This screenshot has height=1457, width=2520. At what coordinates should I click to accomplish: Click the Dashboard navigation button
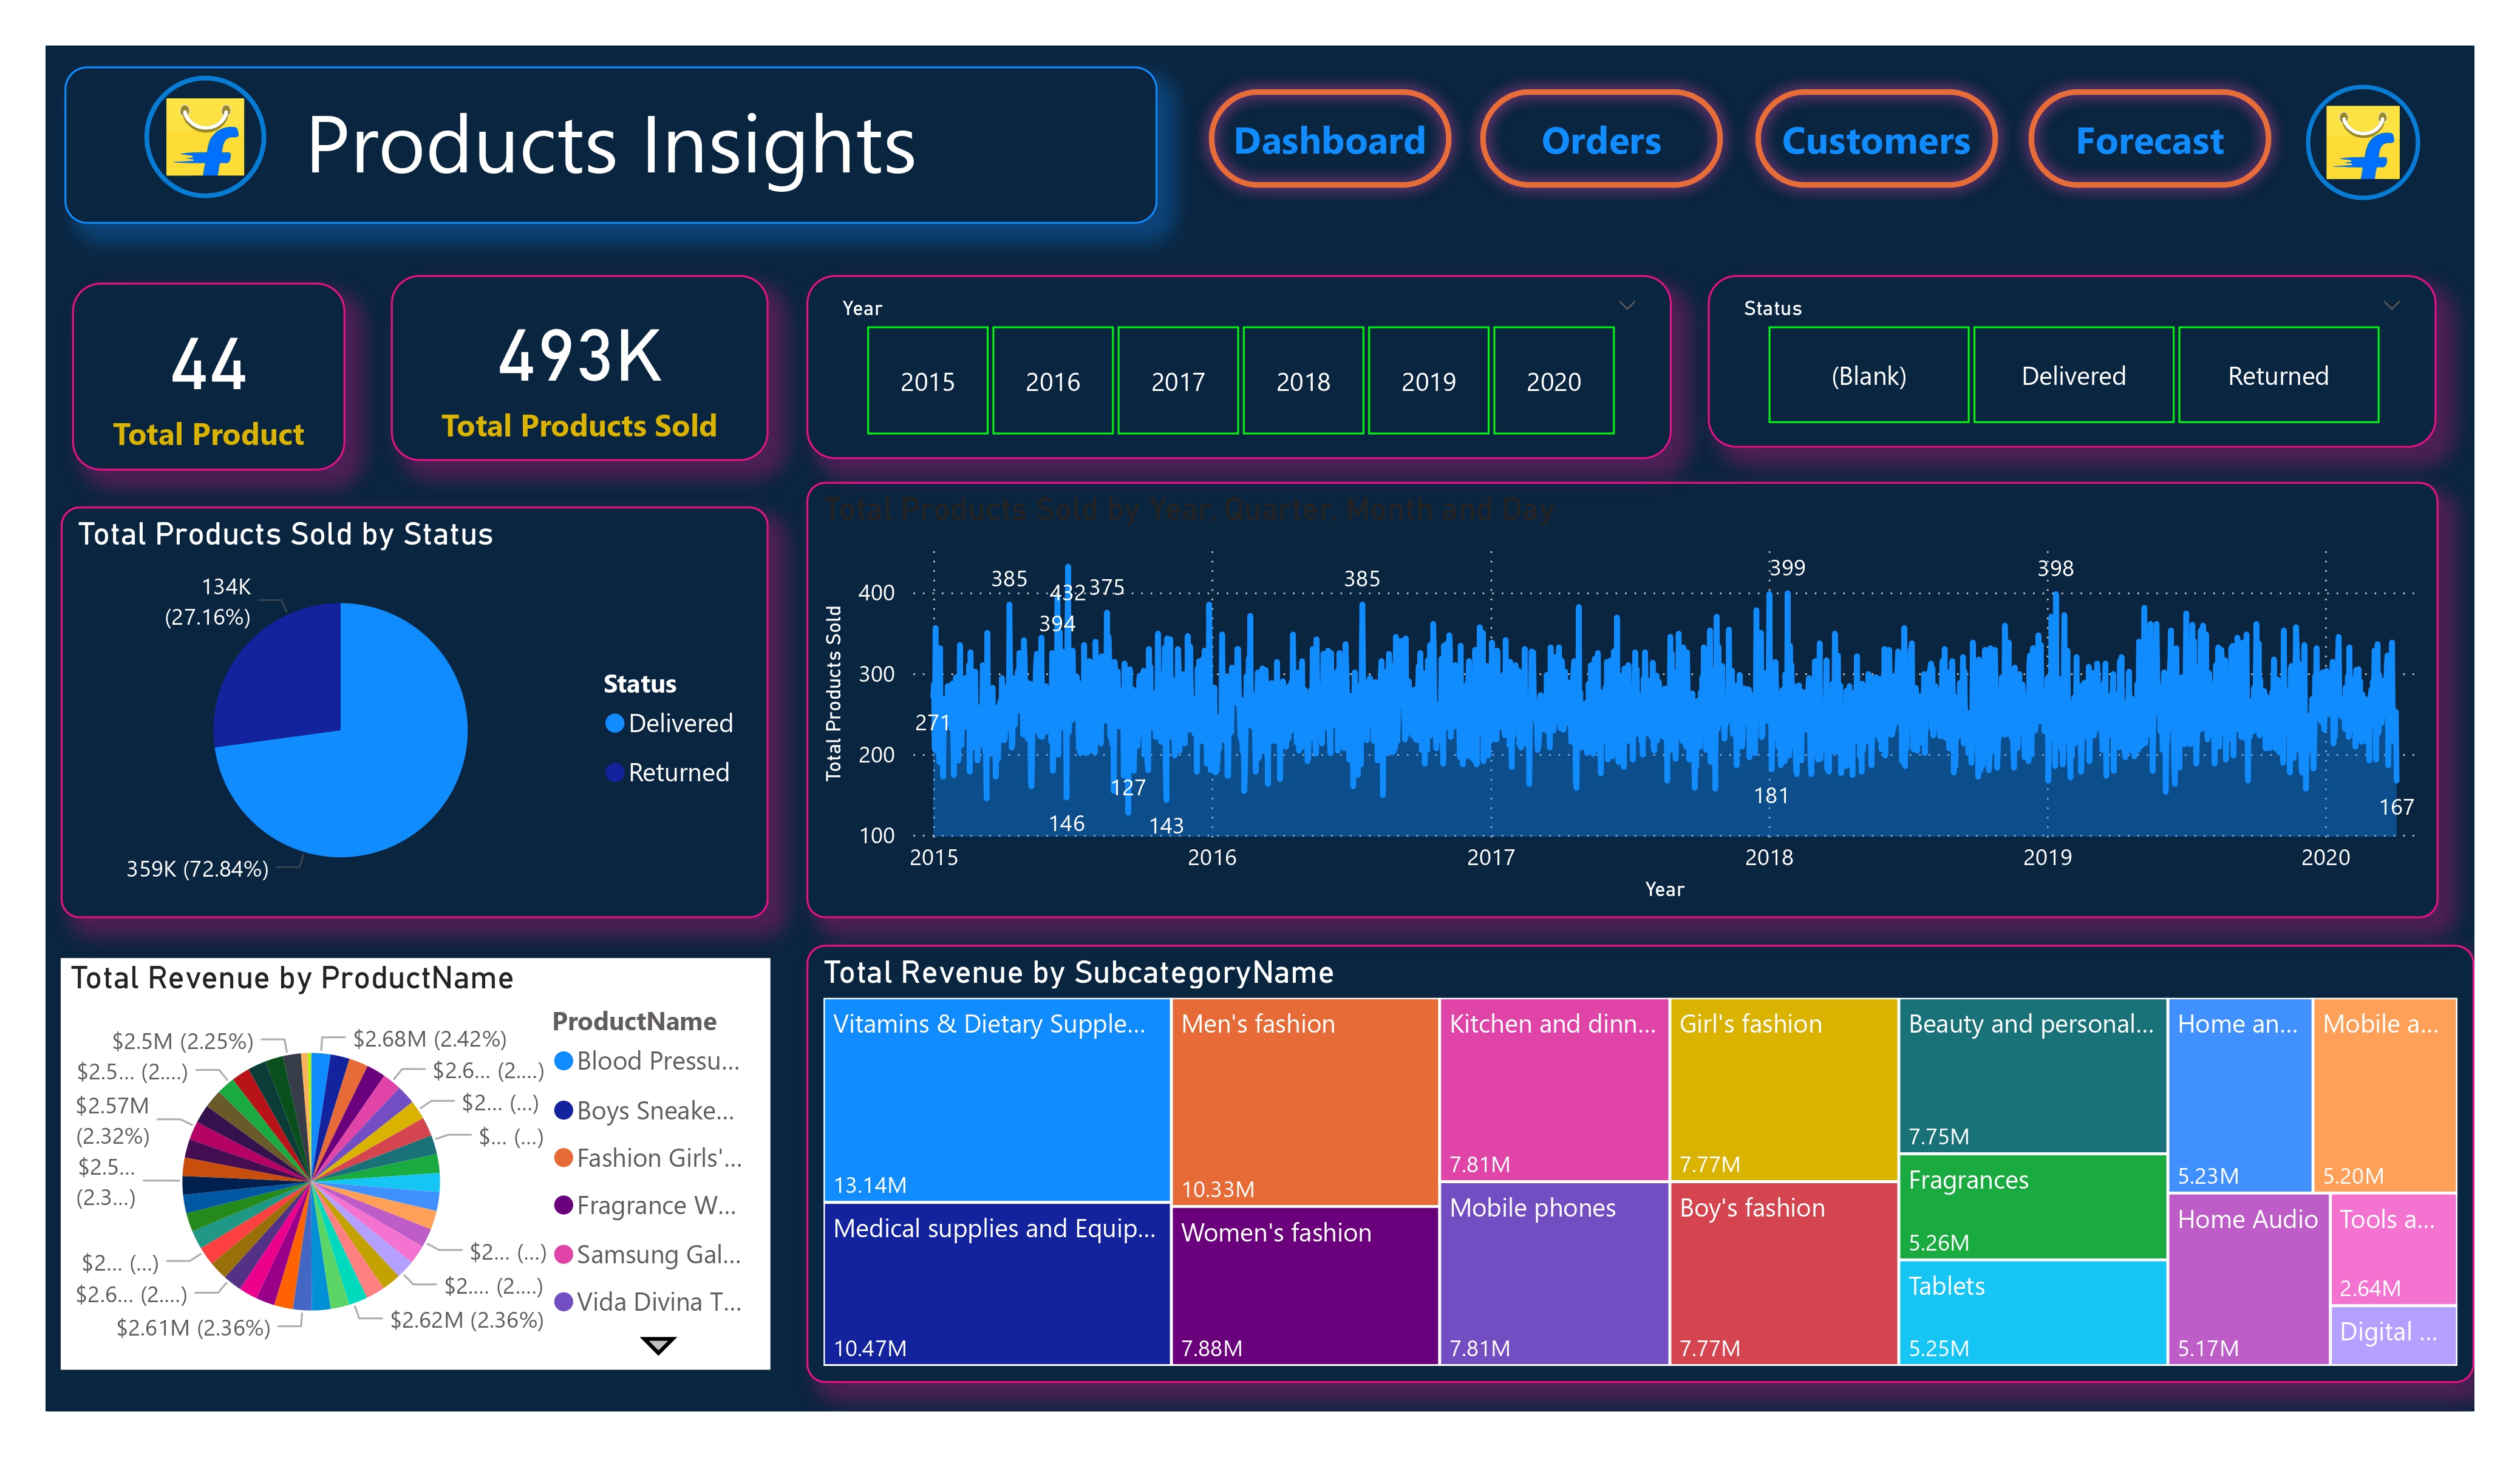(1330, 141)
